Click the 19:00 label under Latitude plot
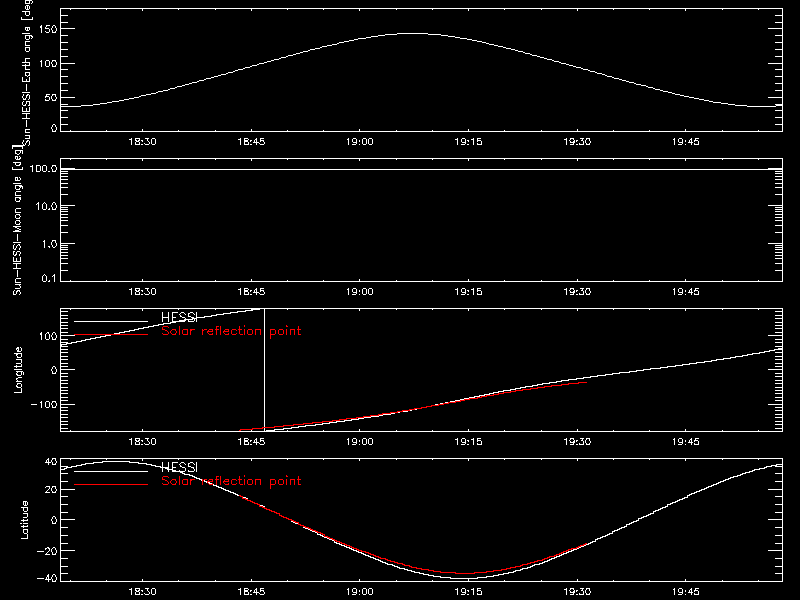Image resolution: width=800 pixels, height=600 pixels. click(x=359, y=592)
